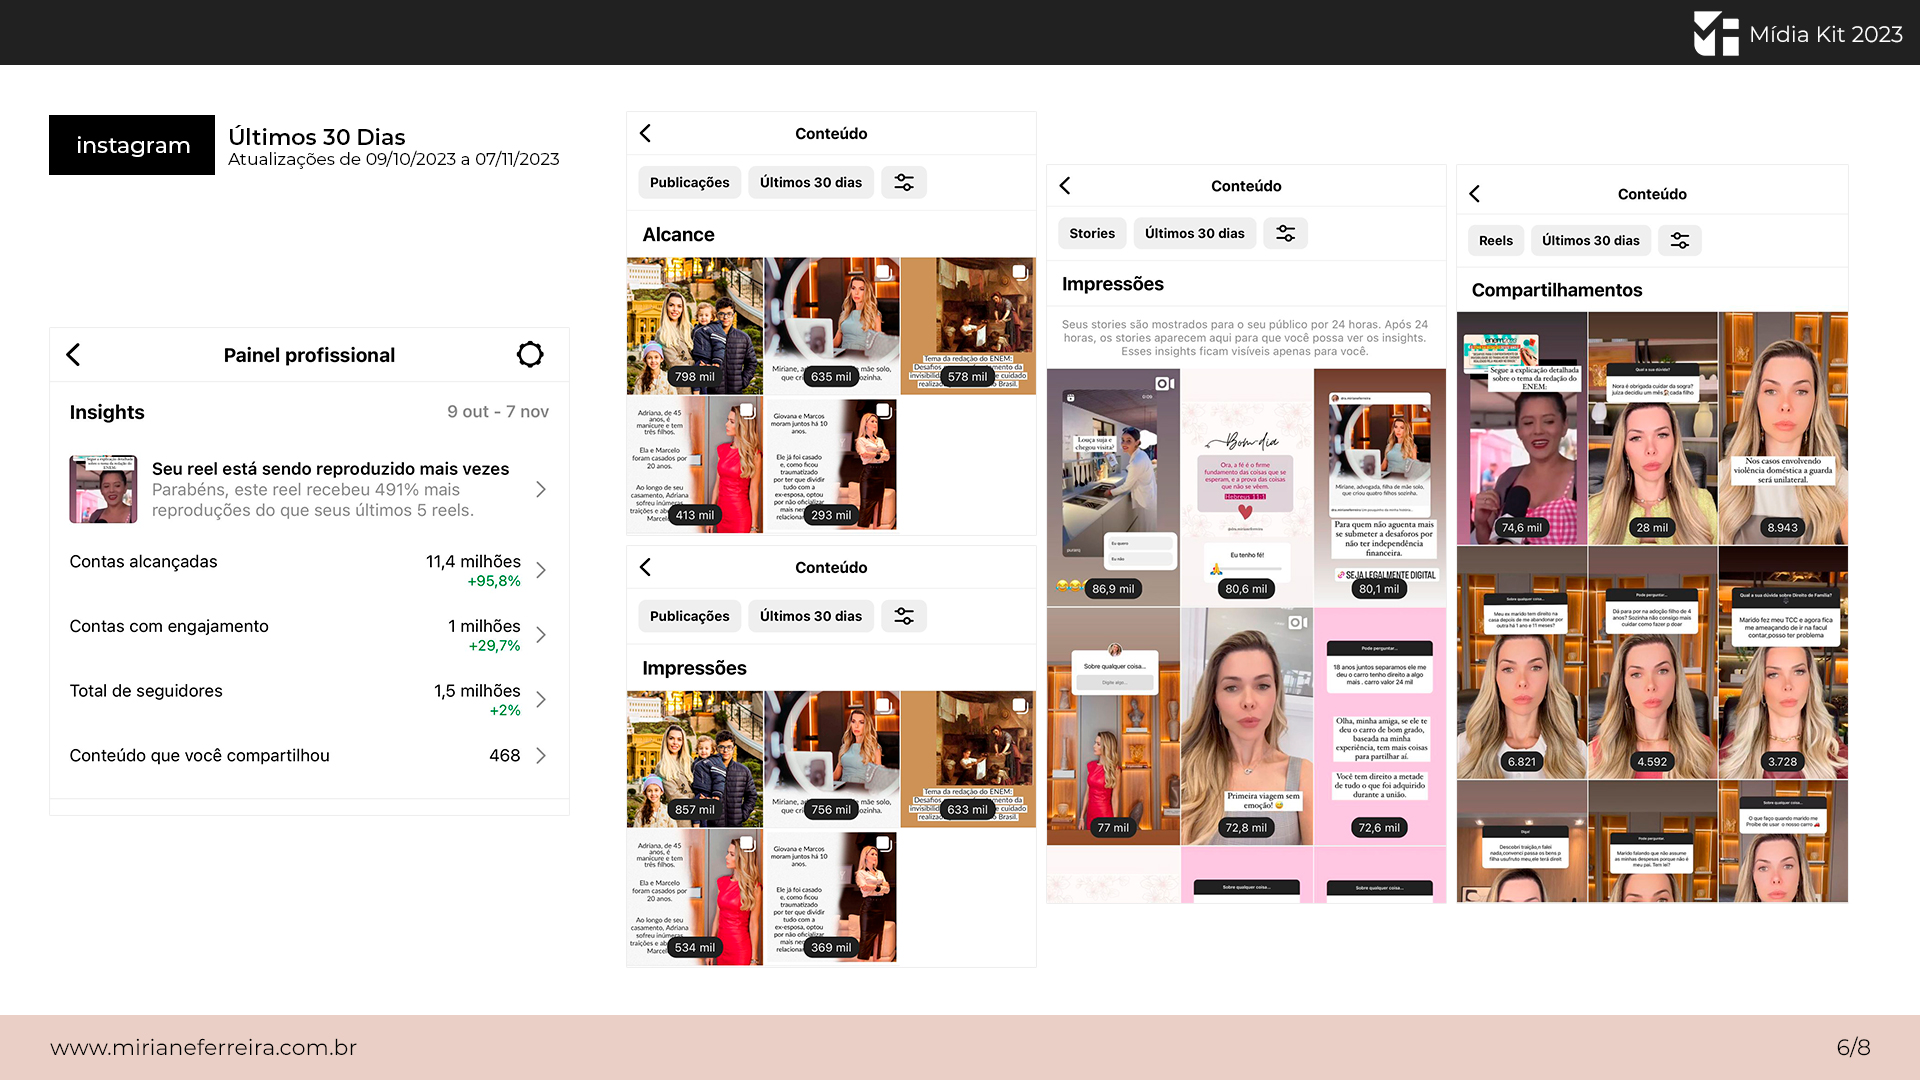Open Últimos 30 dias filter in Reels panel
The height and width of the screenshot is (1080, 1920).
pyautogui.click(x=1591, y=240)
